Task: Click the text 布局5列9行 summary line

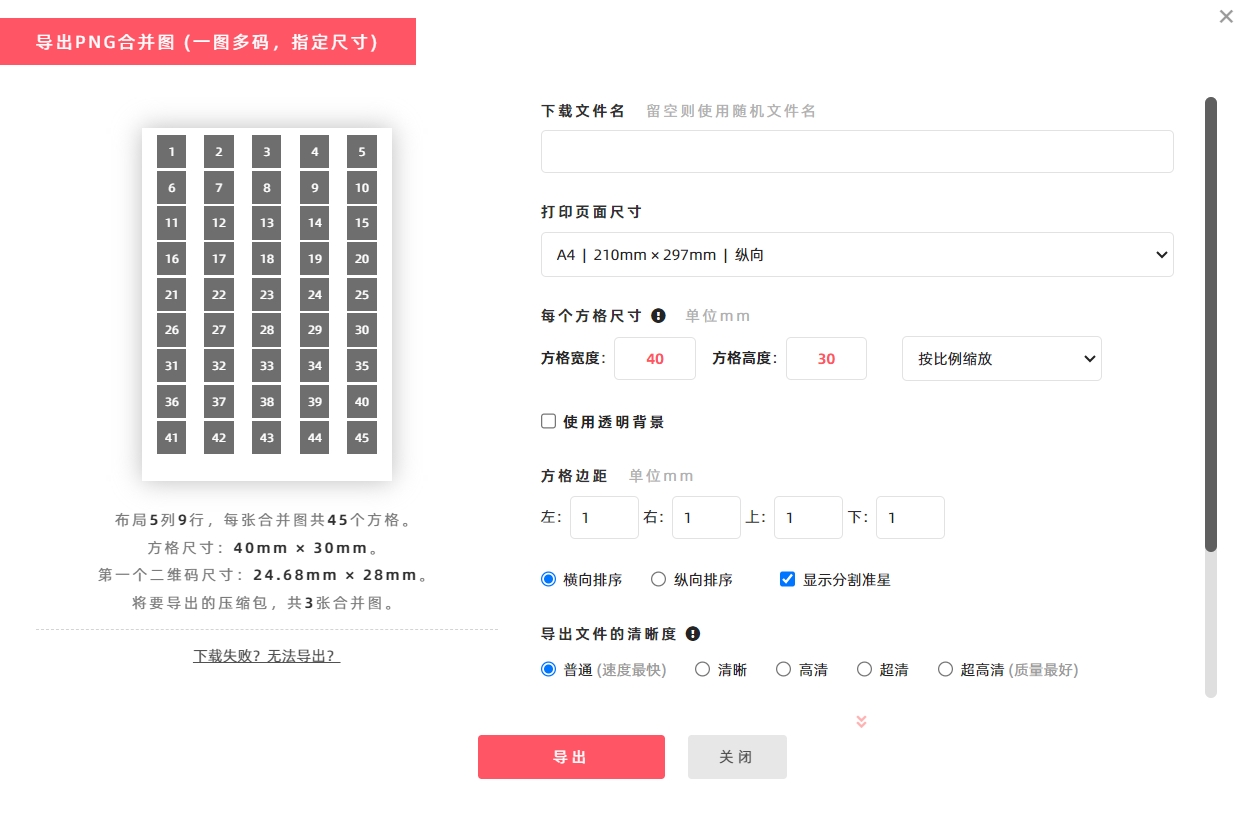Action: pyautogui.click(x=264, y=520)
